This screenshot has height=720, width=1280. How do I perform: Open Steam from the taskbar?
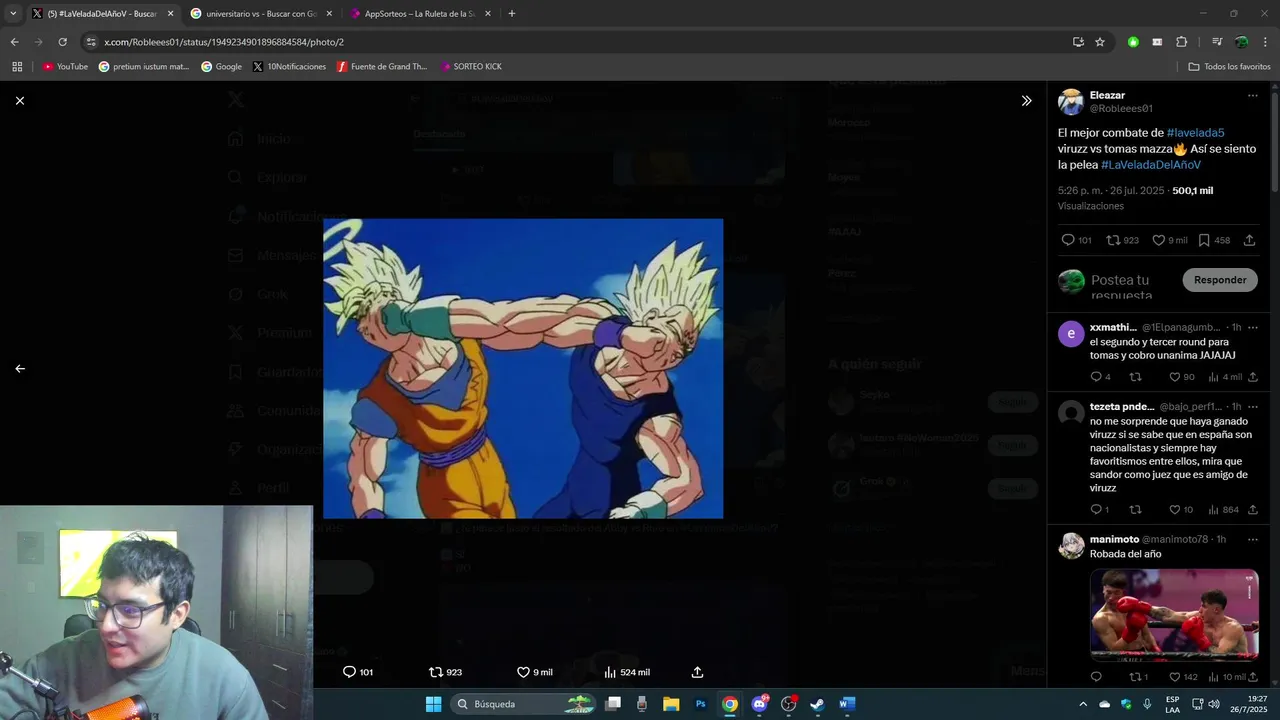[x=817, y=704]
